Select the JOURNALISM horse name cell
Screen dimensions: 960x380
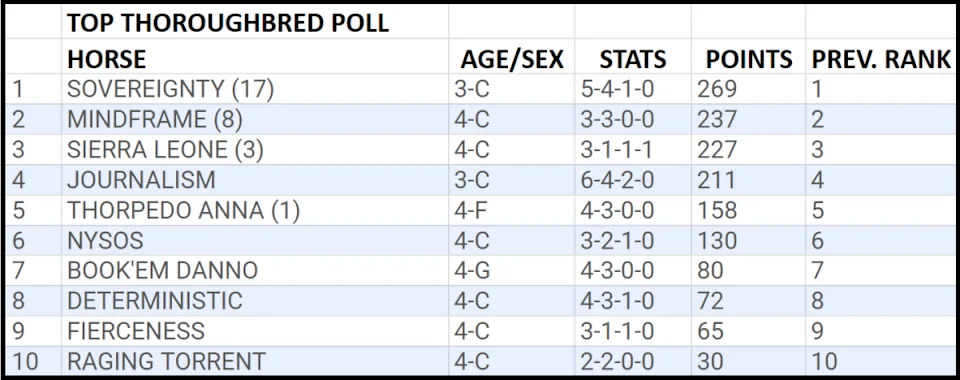pos(255,180)
